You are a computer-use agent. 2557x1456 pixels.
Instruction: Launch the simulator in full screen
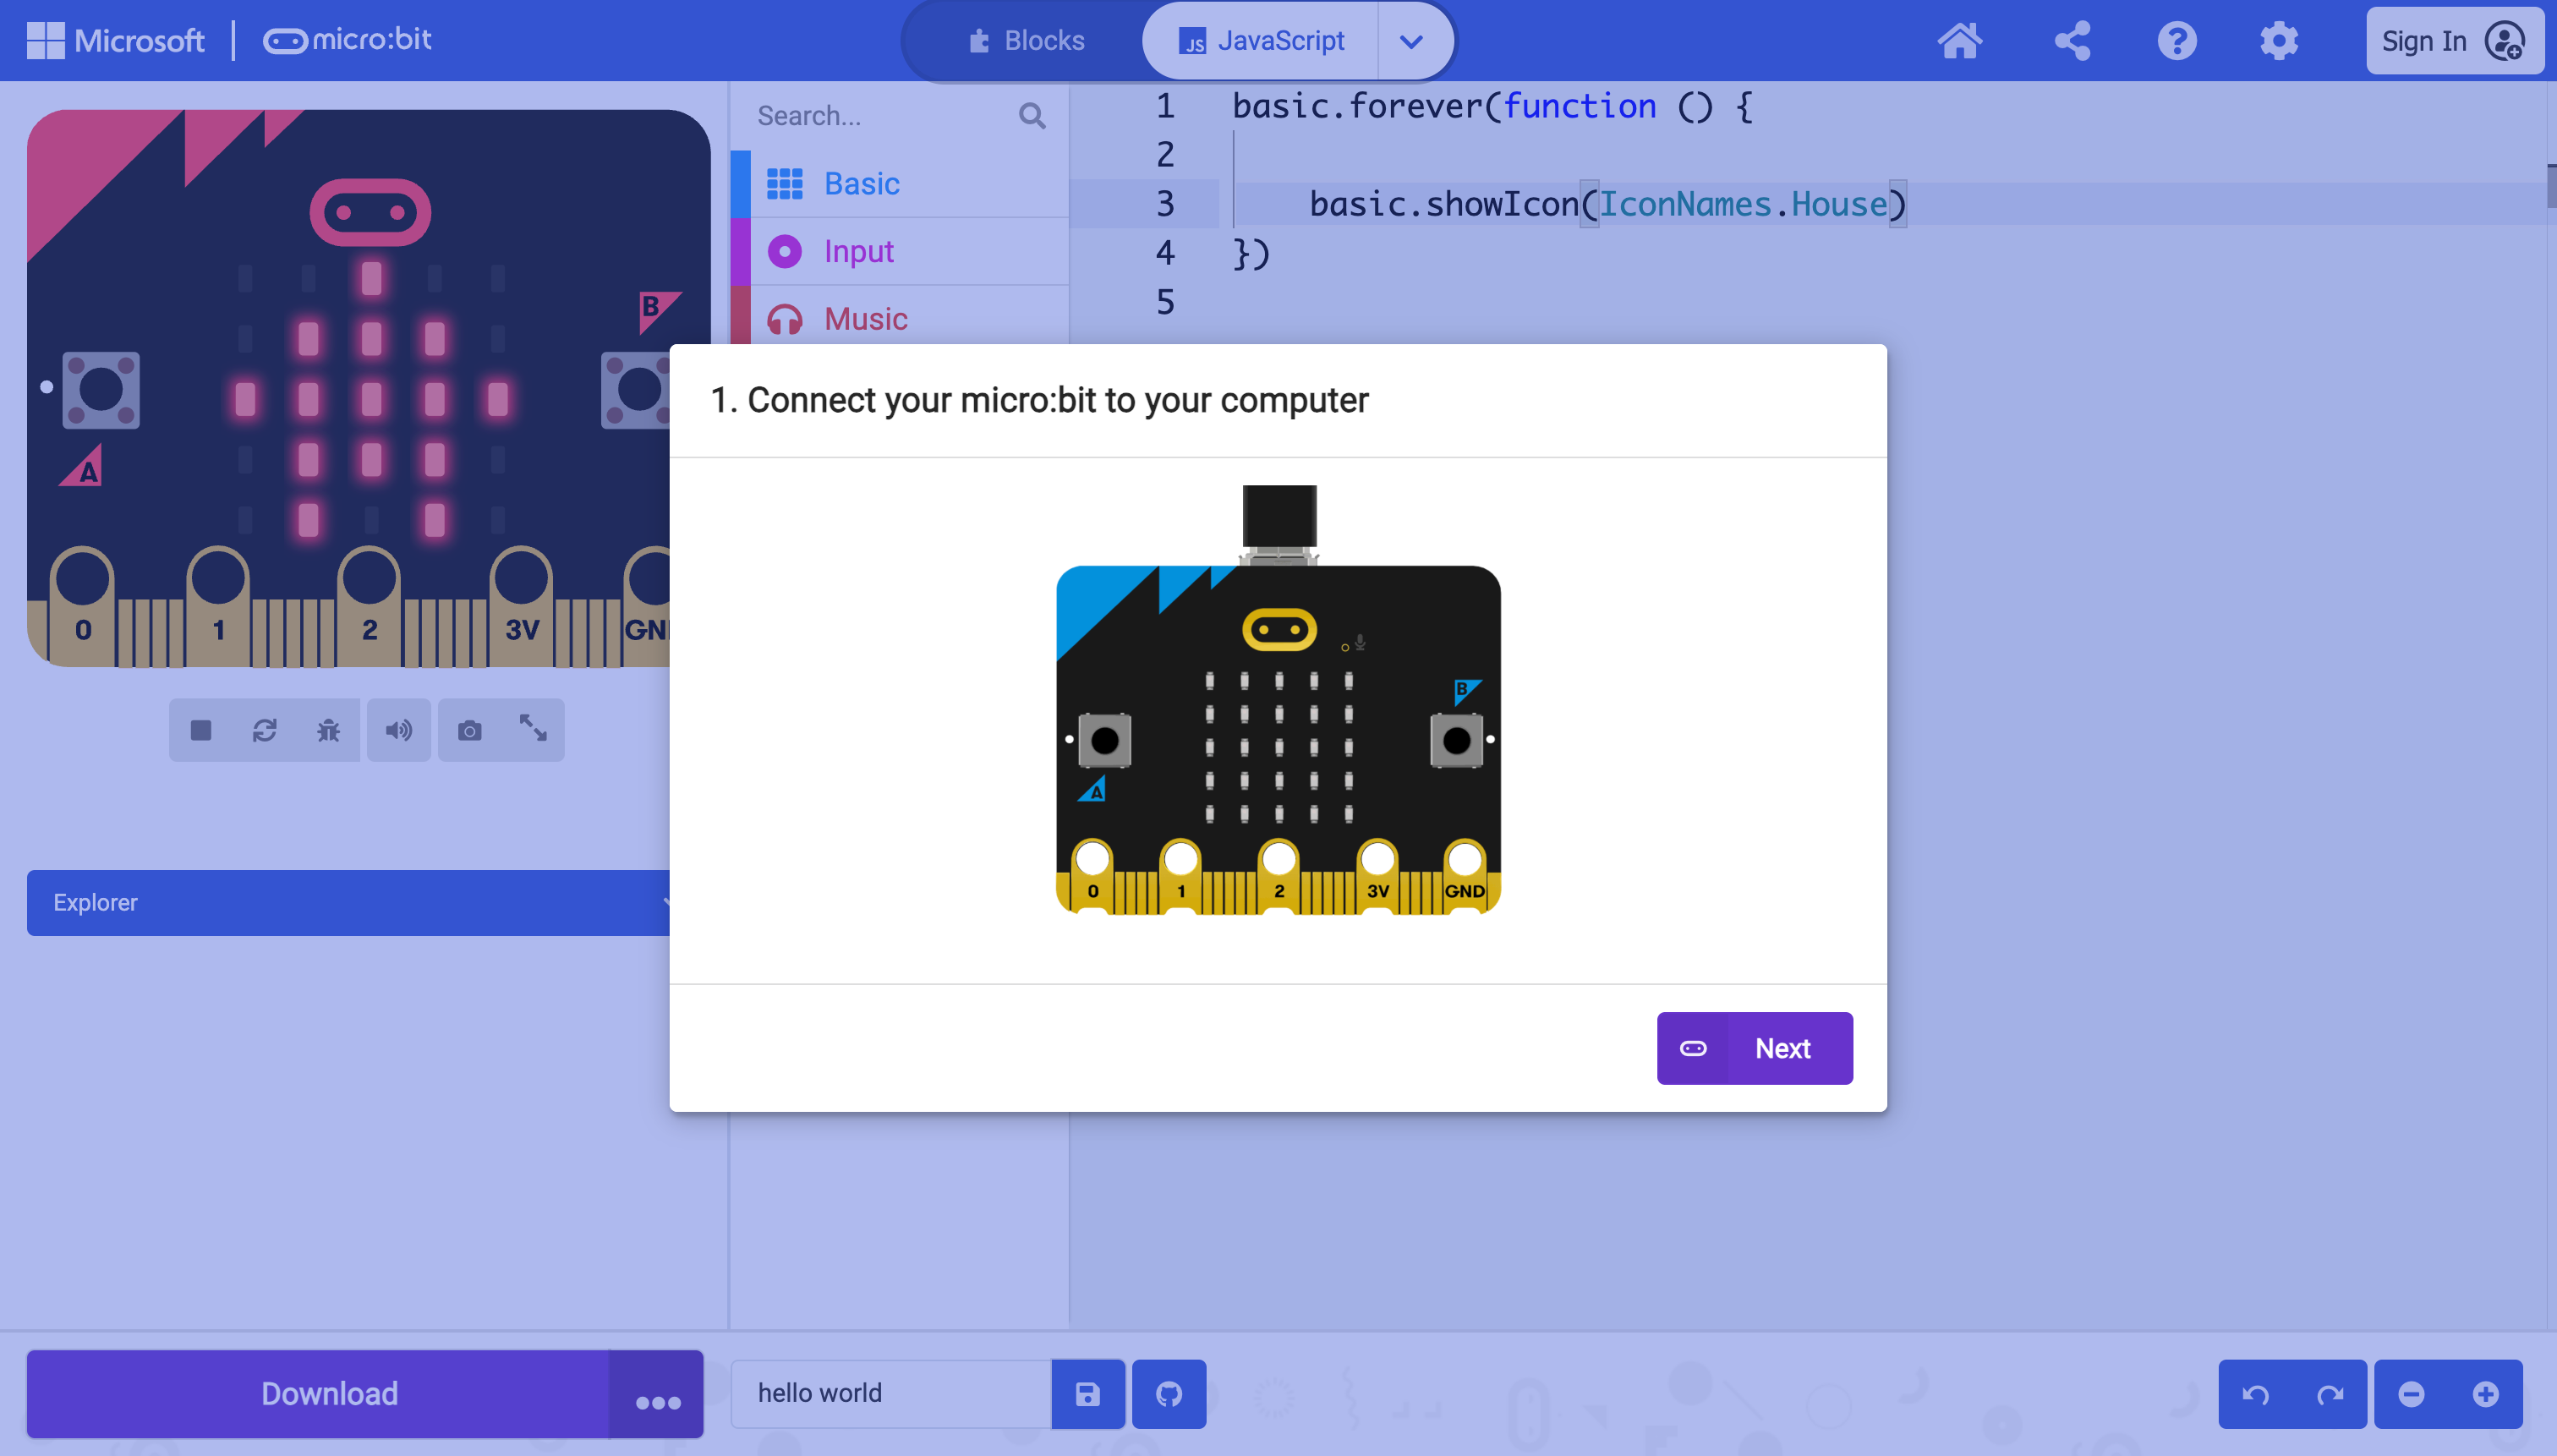533,730
